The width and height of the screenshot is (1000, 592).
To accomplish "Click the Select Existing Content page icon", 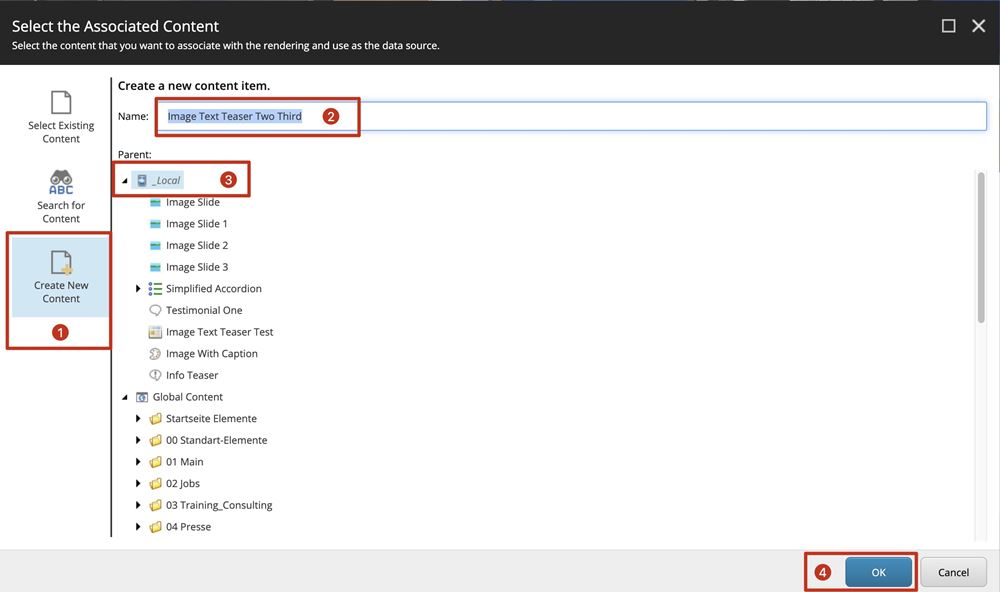I will pos(61,102).
